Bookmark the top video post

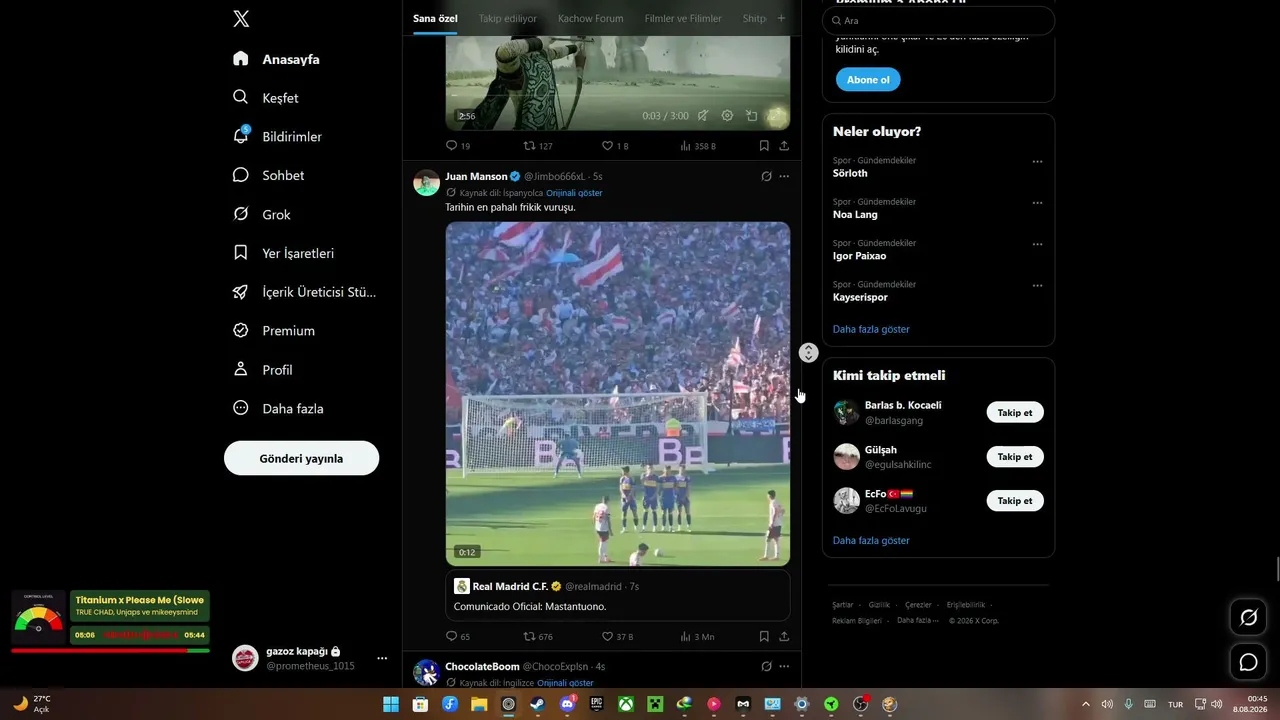coord(764,146)
